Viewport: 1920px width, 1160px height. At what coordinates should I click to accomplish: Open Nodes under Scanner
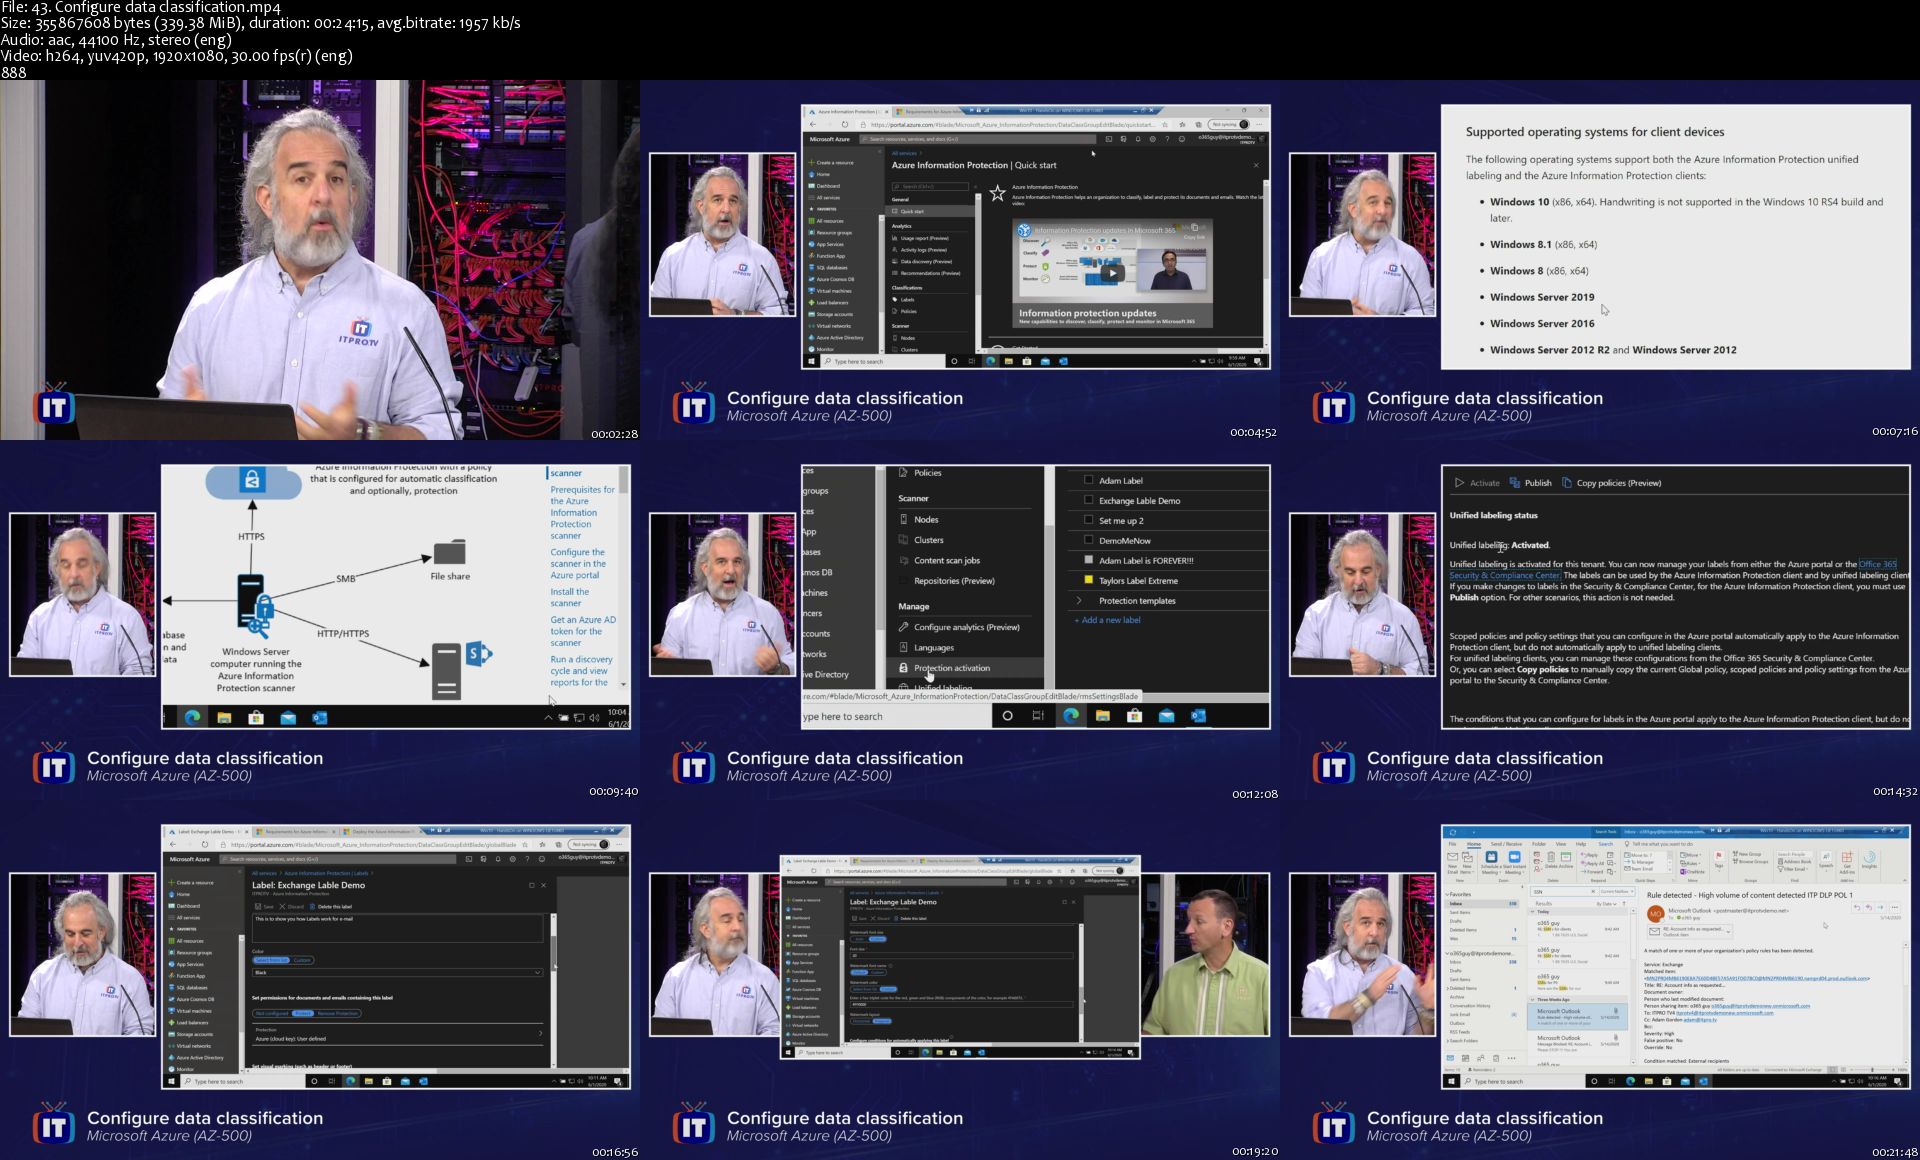point(925,520)
